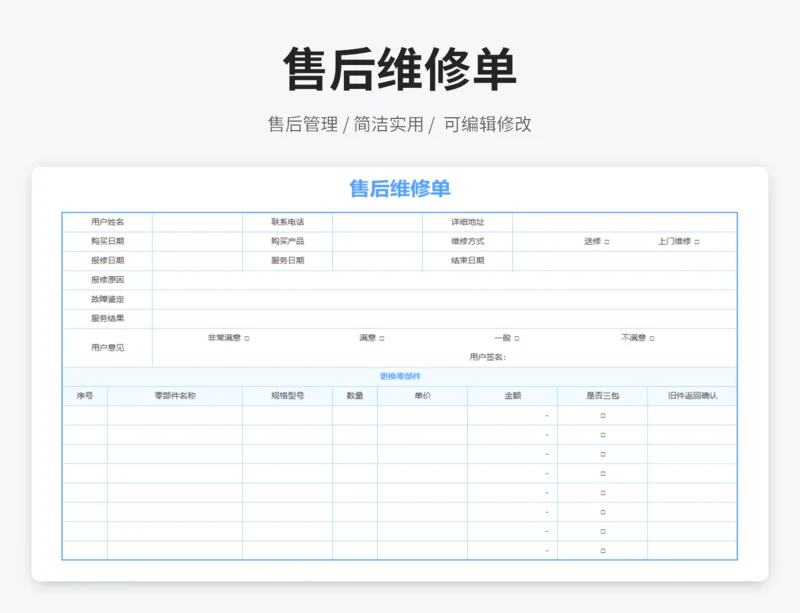
Task: Click the empty cell beside 购买日期
Action: (197, 241)
